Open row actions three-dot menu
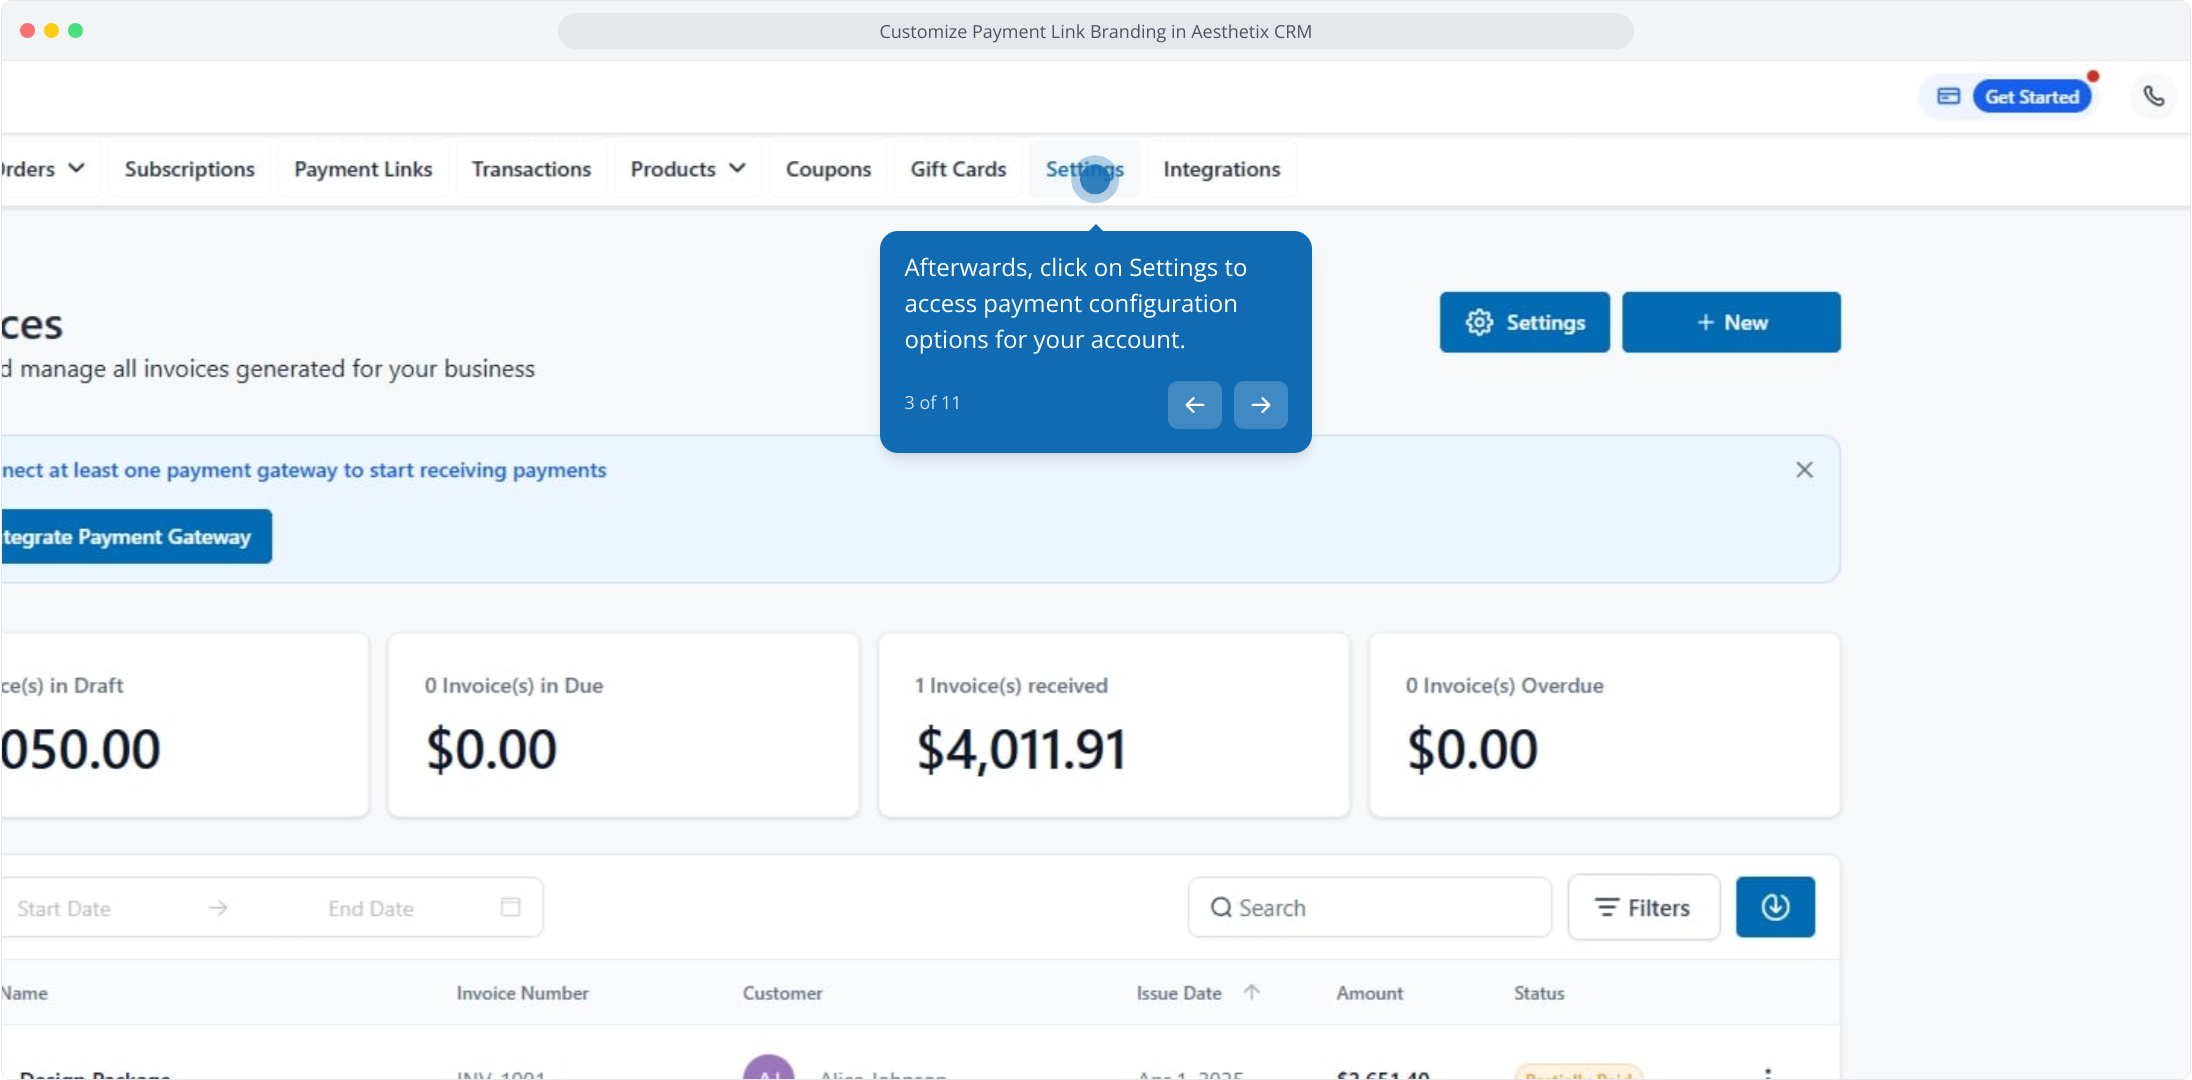The width and height of the screenshot is (2192, 1080). (1768, 1072)
